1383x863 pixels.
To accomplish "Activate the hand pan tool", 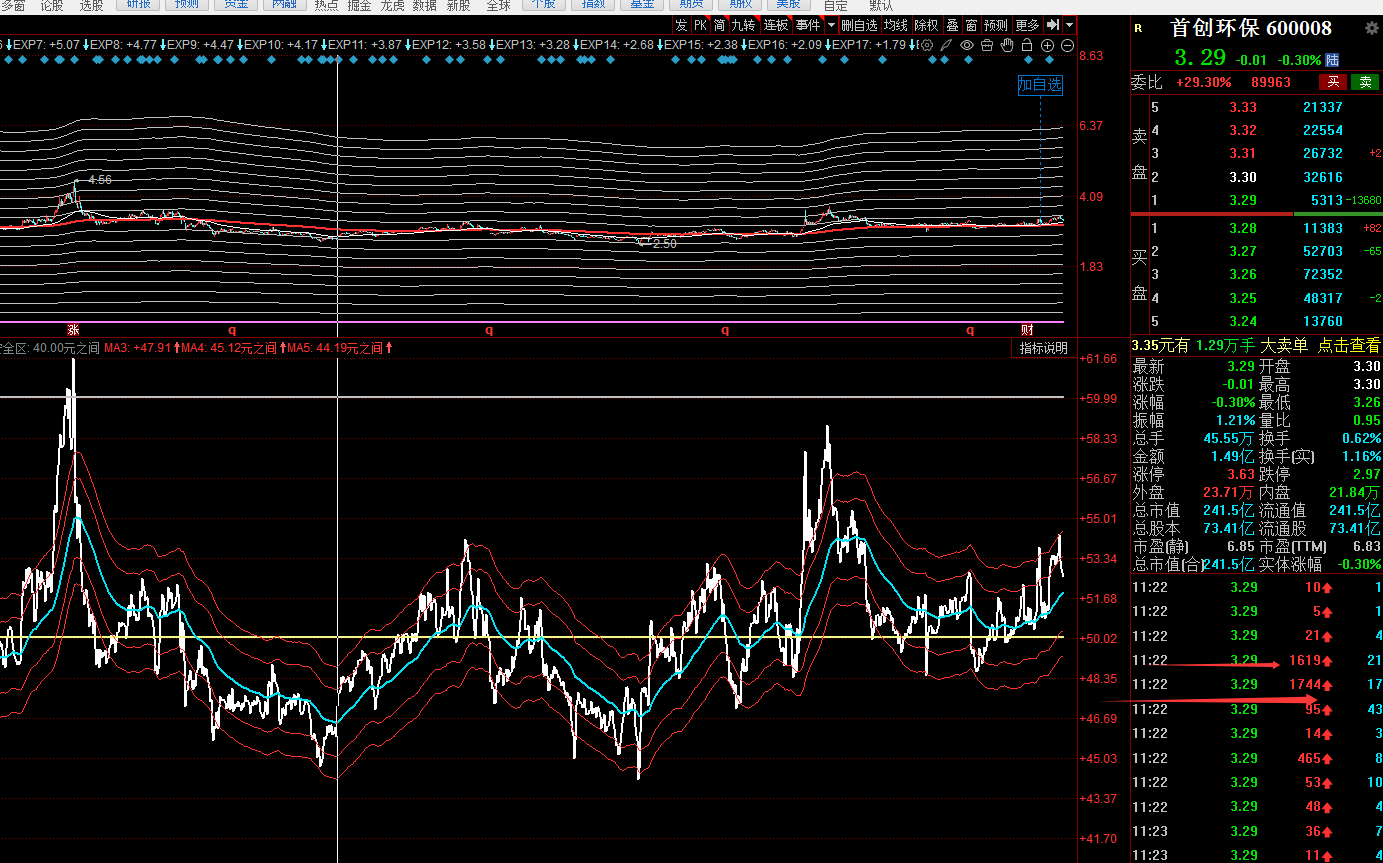I will click(1007, 45).
